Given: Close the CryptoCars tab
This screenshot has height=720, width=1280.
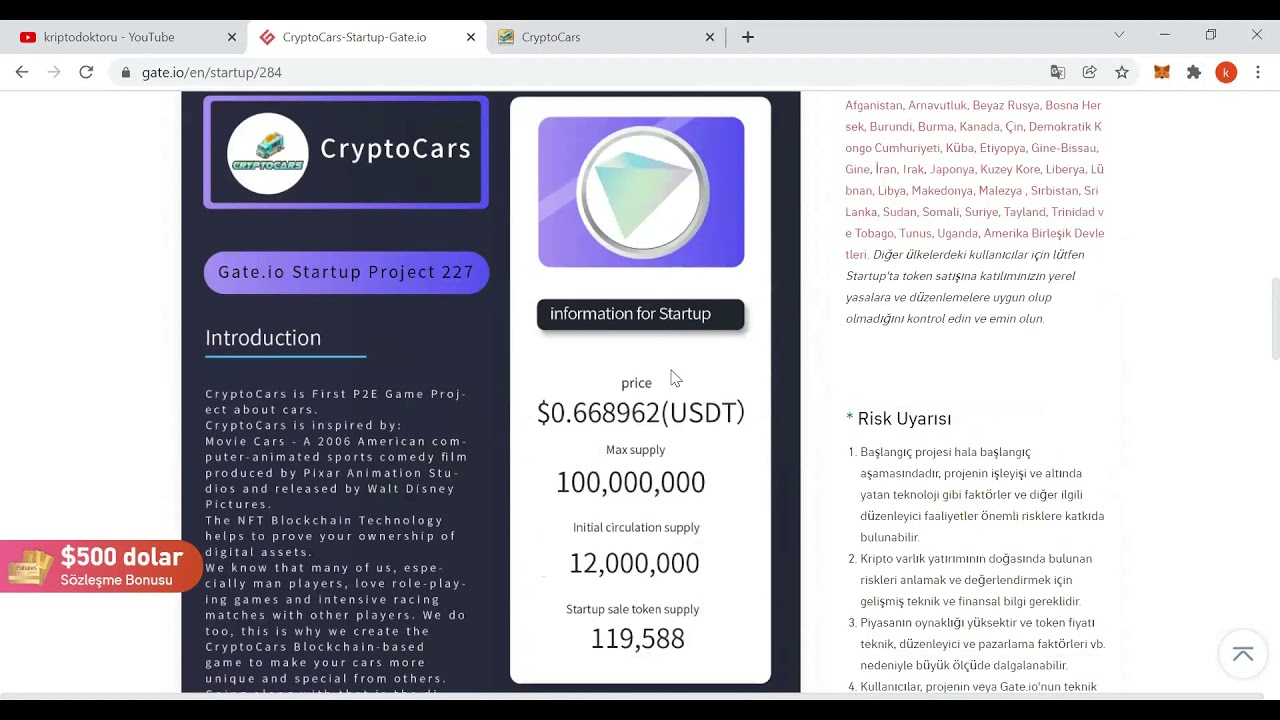Looking at the screenshot, I should 710,37.
